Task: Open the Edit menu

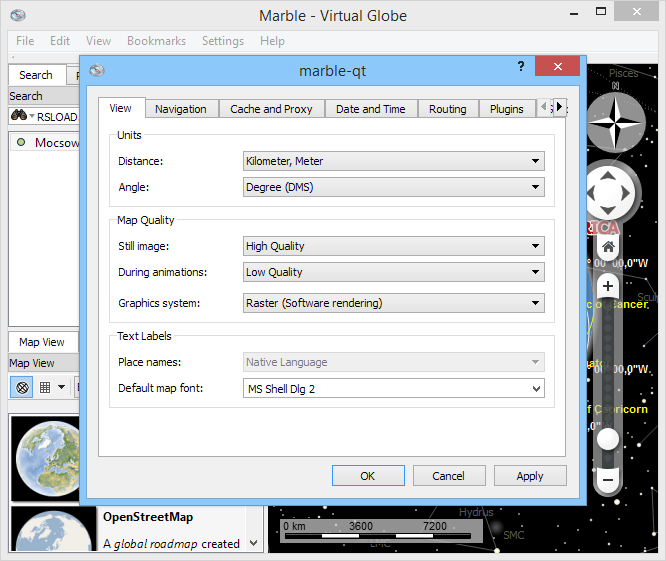Action: [60, 41]
